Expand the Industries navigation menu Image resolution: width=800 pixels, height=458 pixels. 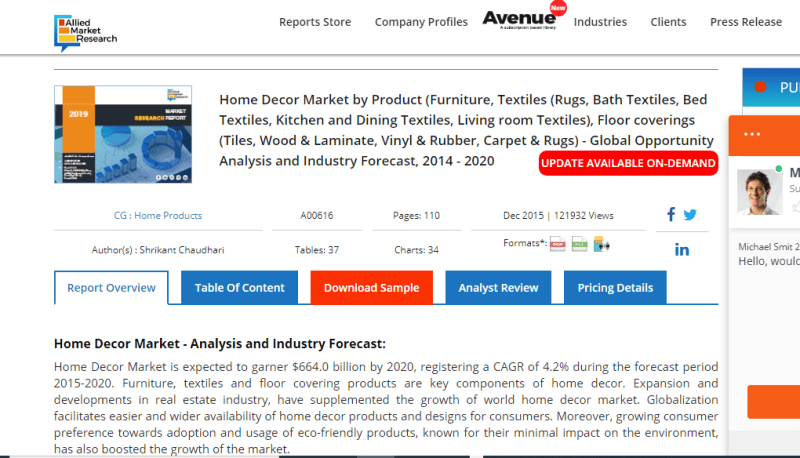coord(600,22)
